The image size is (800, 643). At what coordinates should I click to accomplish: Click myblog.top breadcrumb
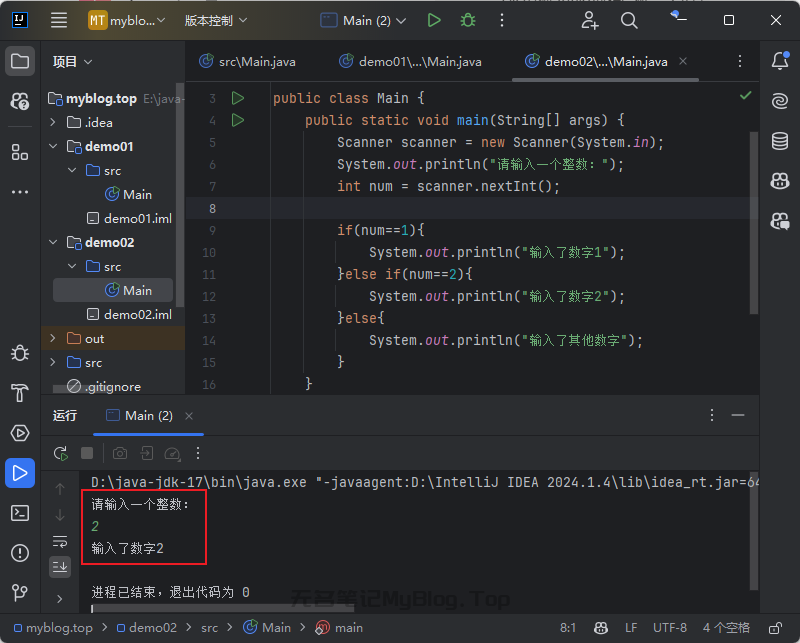coord(53,628)
